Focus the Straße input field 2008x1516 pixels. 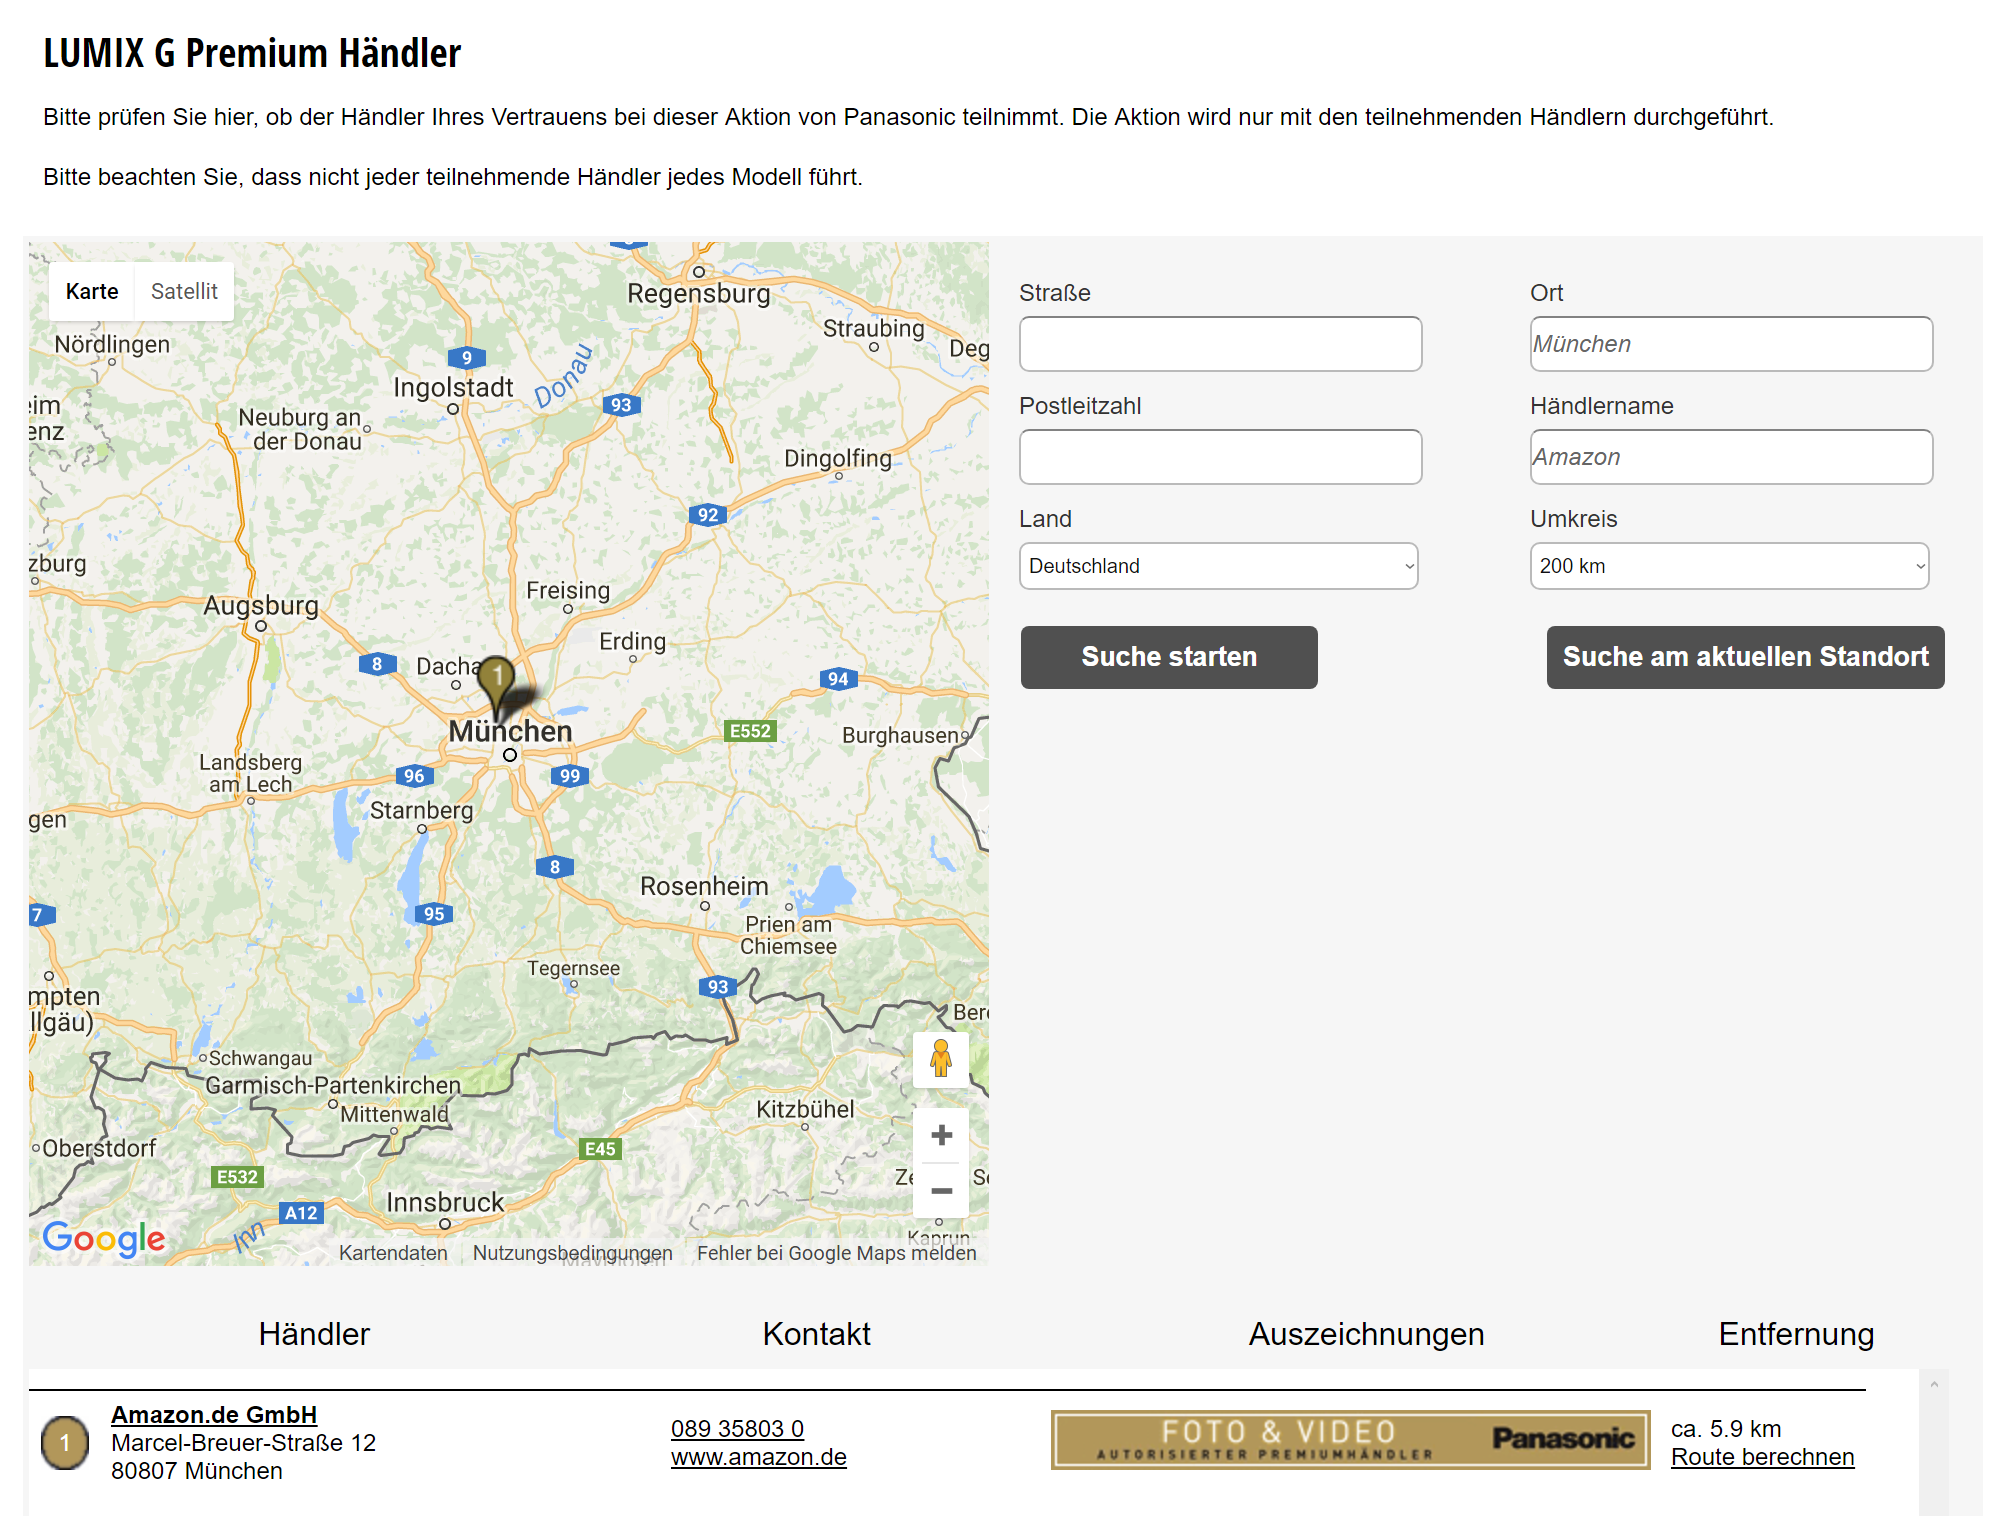coord(1220,344)
